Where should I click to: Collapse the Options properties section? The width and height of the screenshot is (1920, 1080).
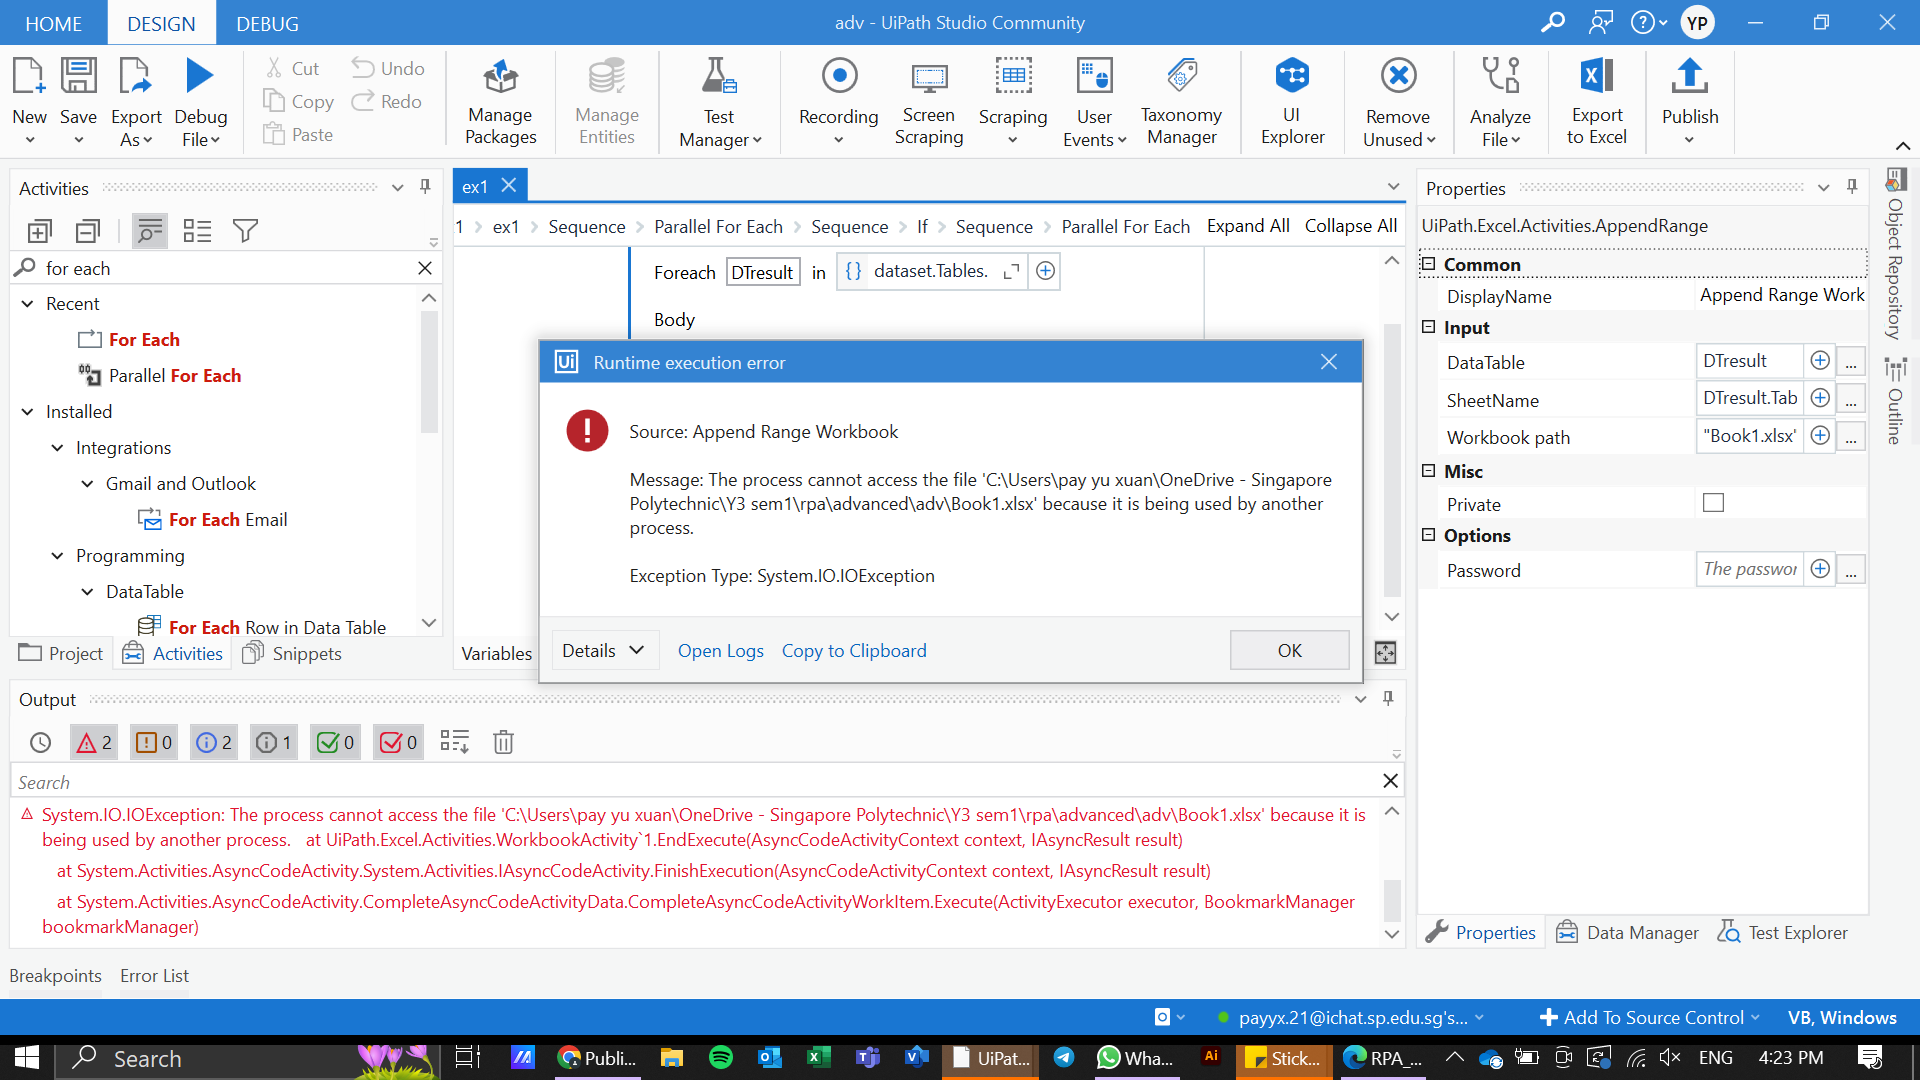click(1428, 535)
